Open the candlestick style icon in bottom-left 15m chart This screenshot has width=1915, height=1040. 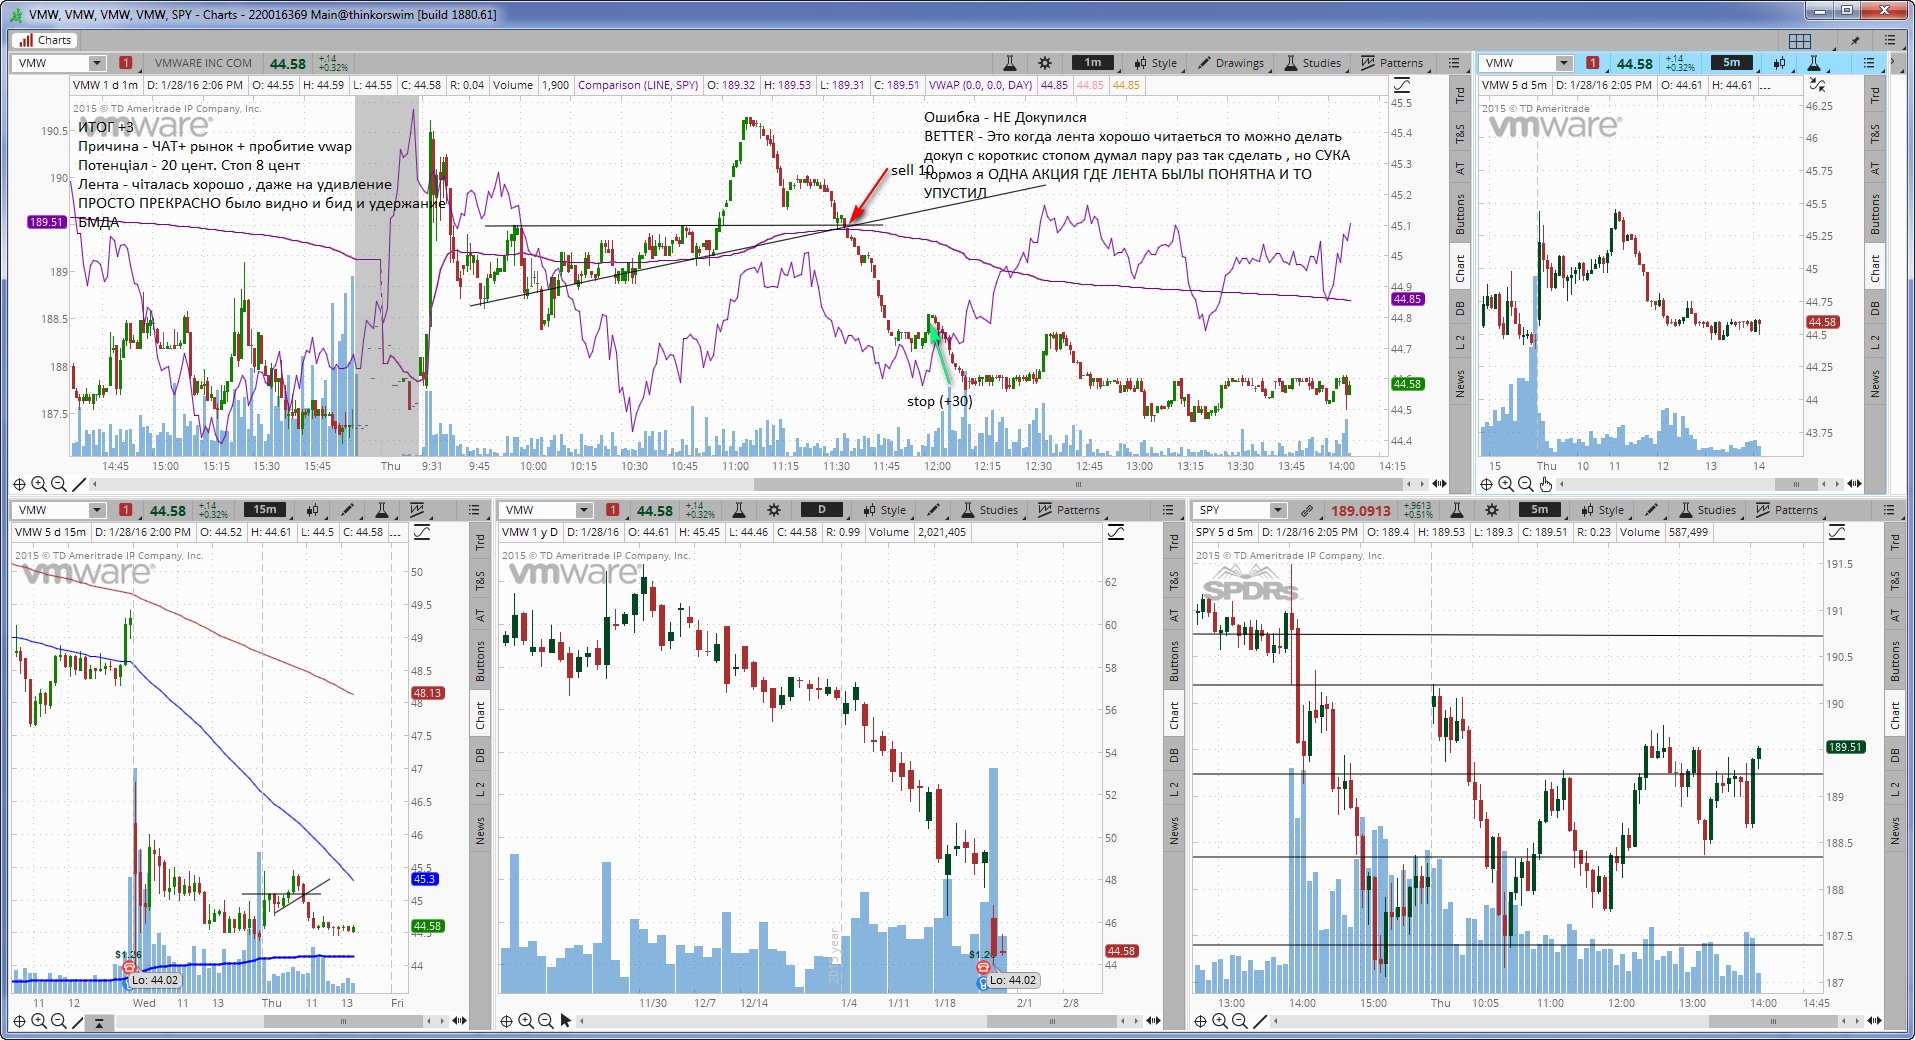click(x=312, y=510)
